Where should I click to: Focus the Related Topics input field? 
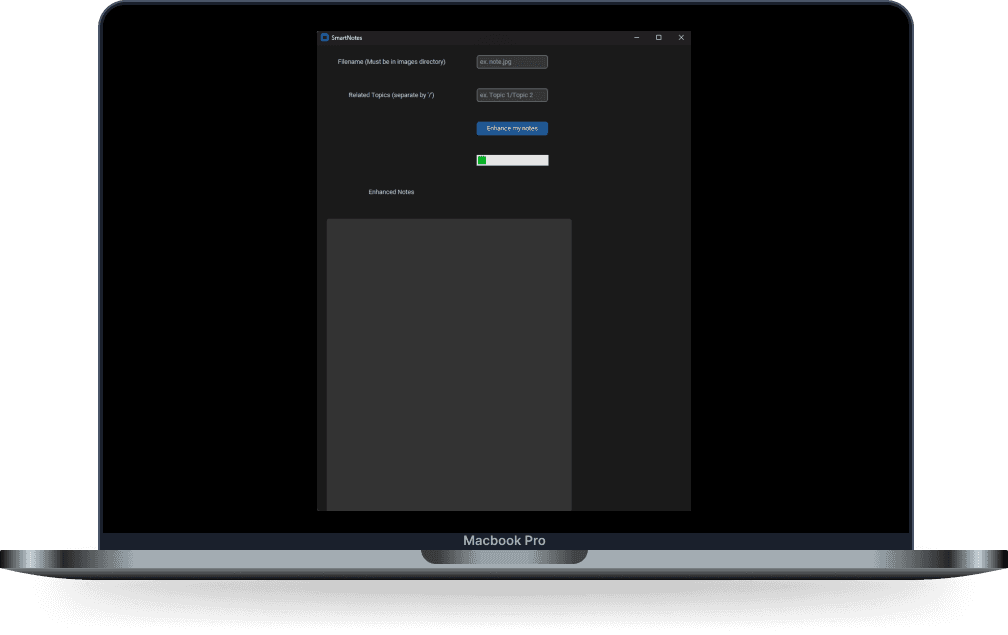pyautogui.click(x=512, y=95)
